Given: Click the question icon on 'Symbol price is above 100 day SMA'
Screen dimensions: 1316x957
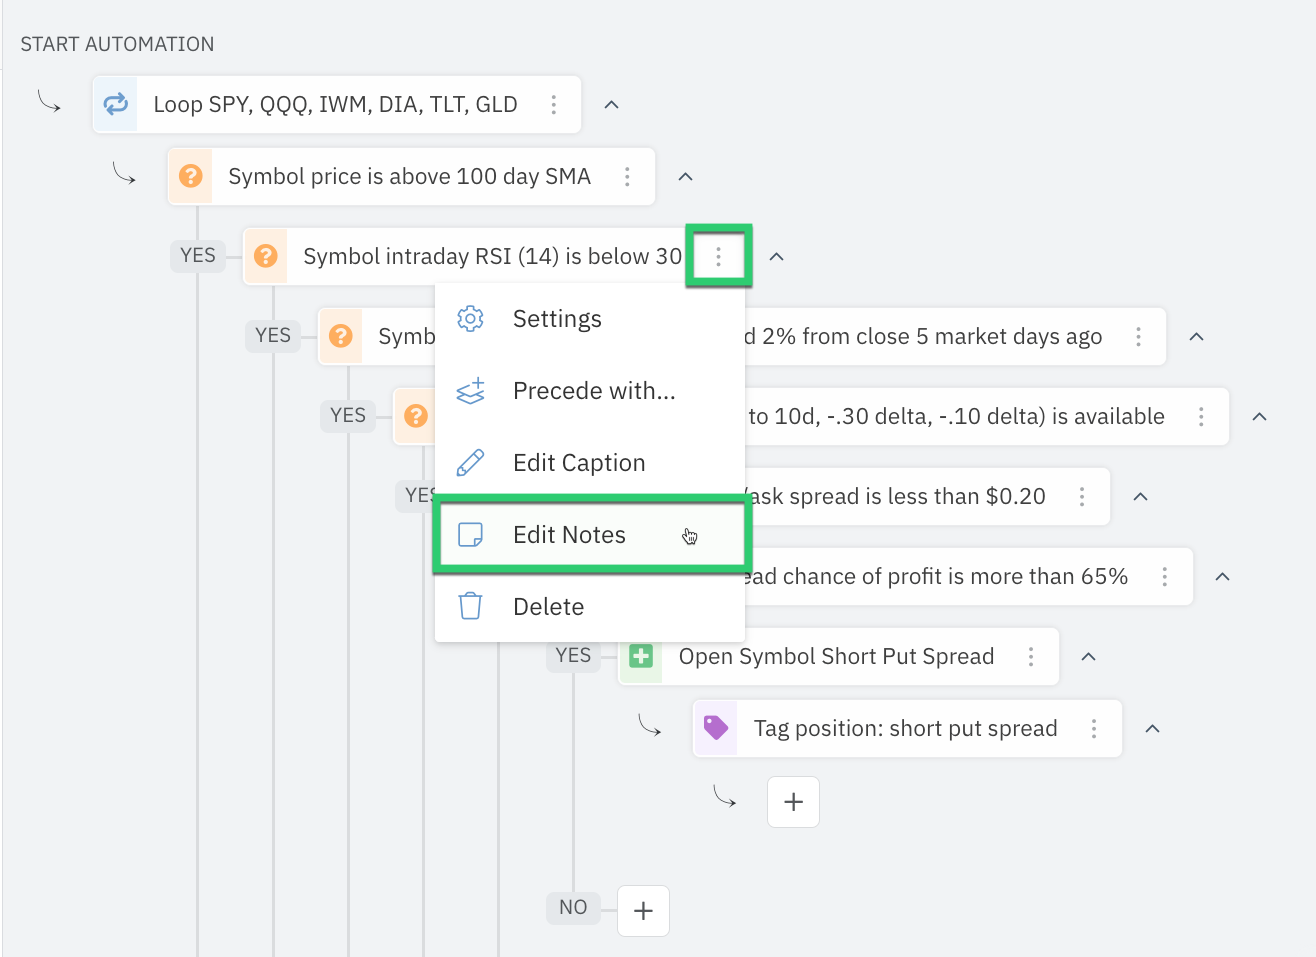Looking at the screenshot, I should tap(190, 176).
